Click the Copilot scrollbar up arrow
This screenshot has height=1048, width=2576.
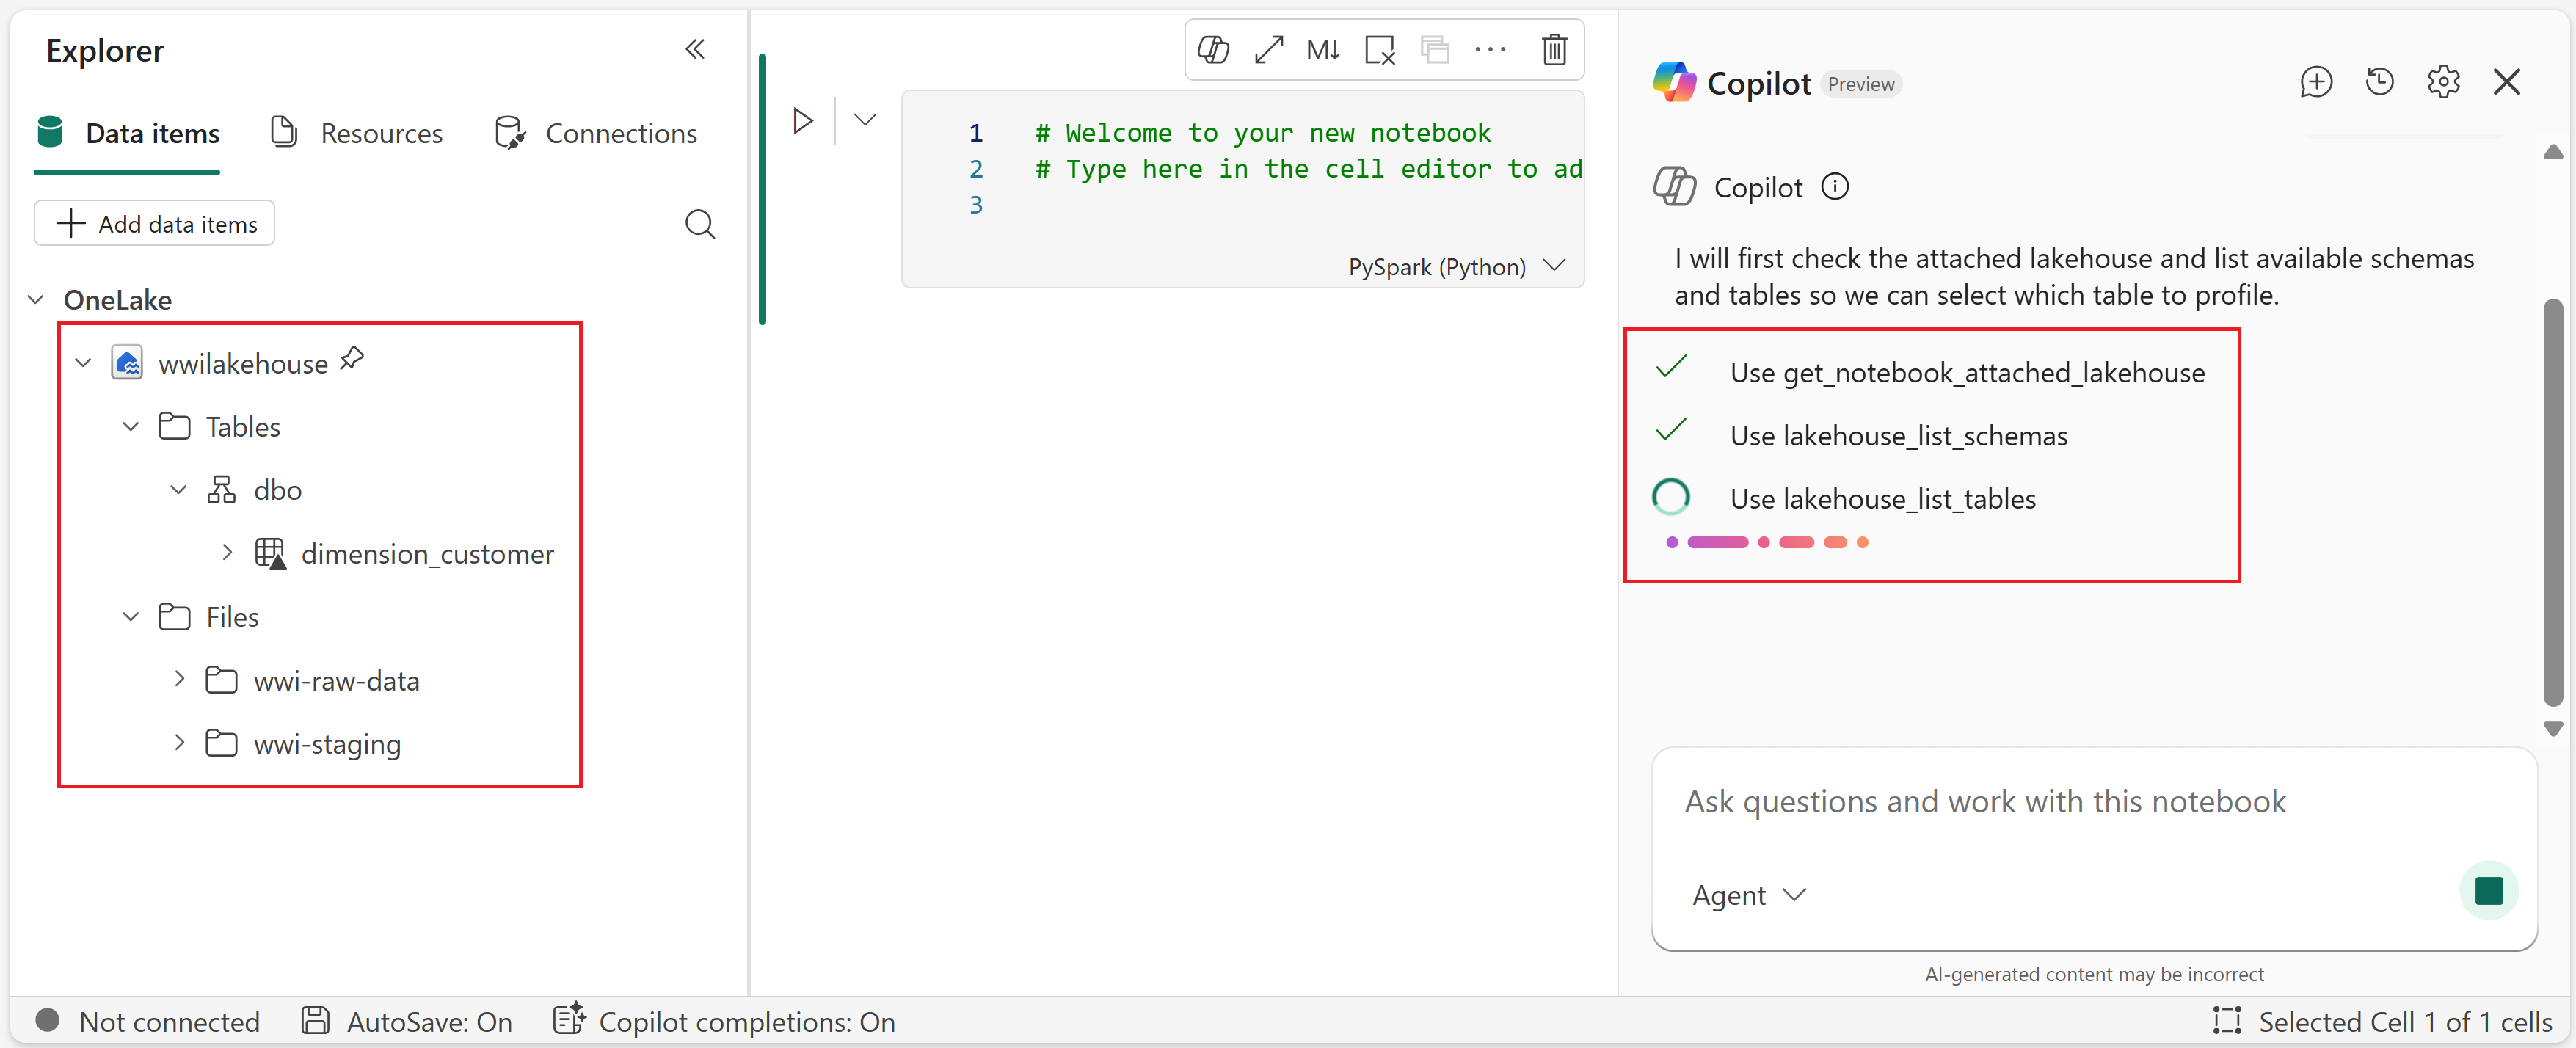[x=2553, y=152]
